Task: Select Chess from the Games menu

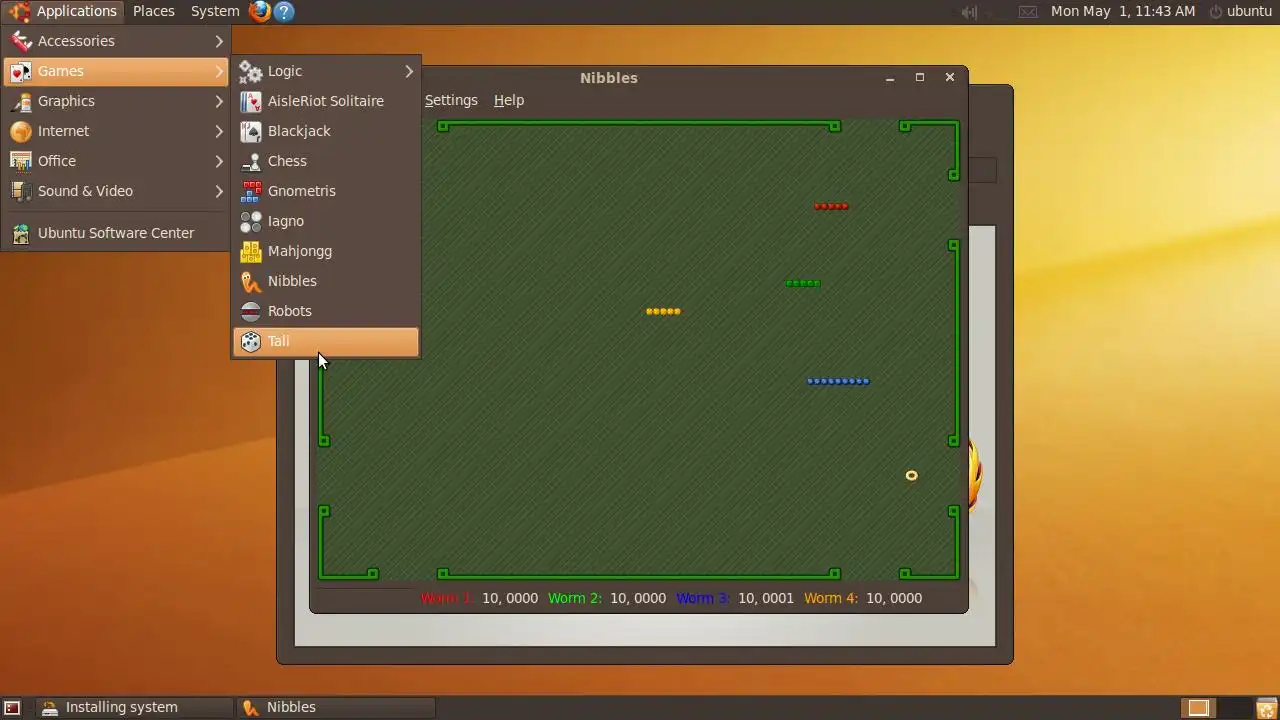Action: coord(326,161)
